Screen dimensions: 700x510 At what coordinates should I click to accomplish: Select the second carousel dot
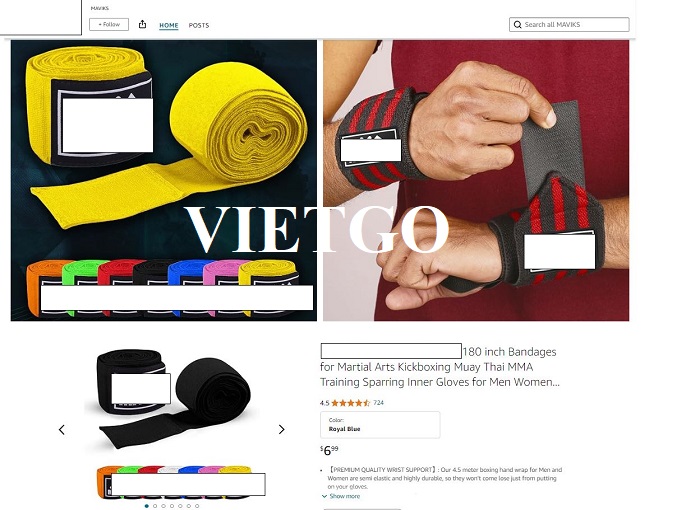tap(155, 506)
